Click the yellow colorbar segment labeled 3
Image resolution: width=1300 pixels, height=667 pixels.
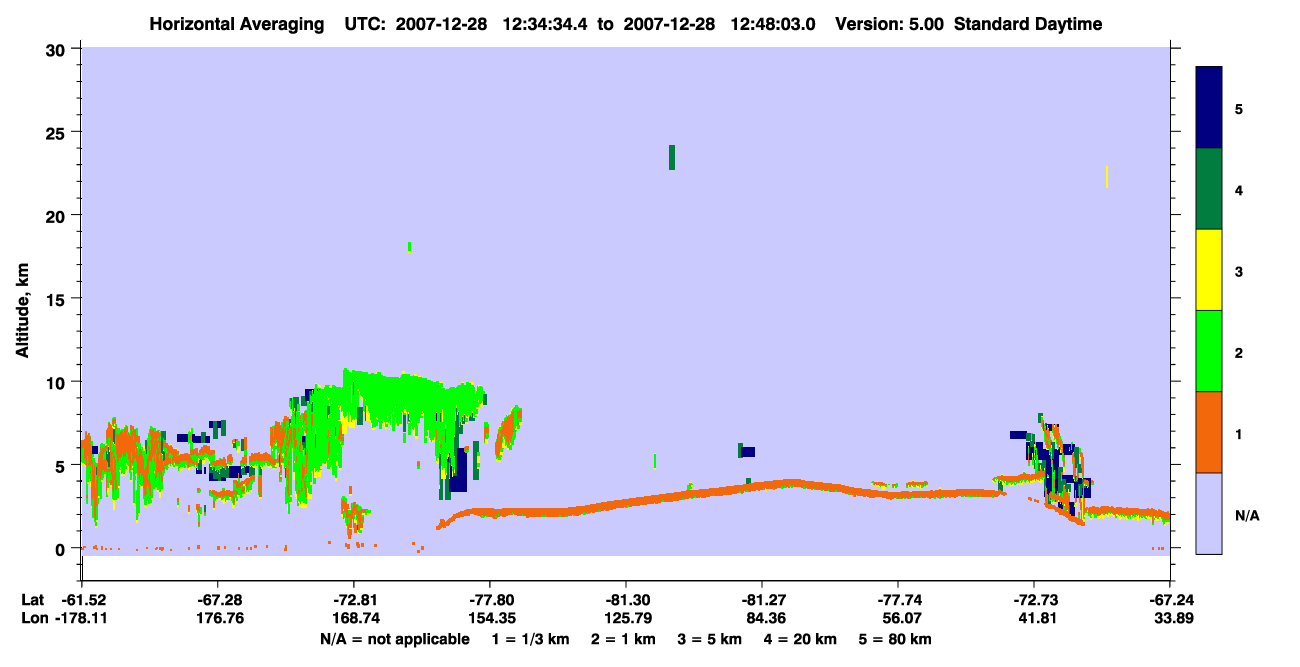click(x=1209, y=270)
